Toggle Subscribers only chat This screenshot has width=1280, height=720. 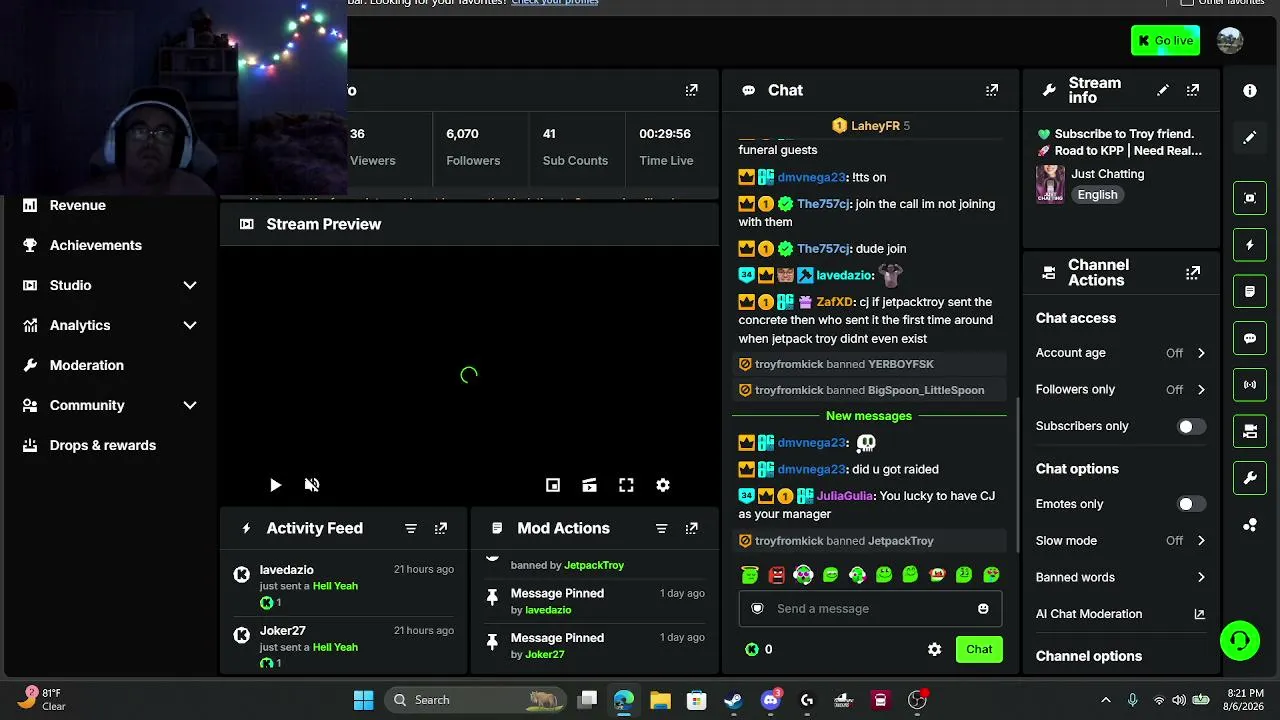pyautogui.click(x=1190, y=426)
